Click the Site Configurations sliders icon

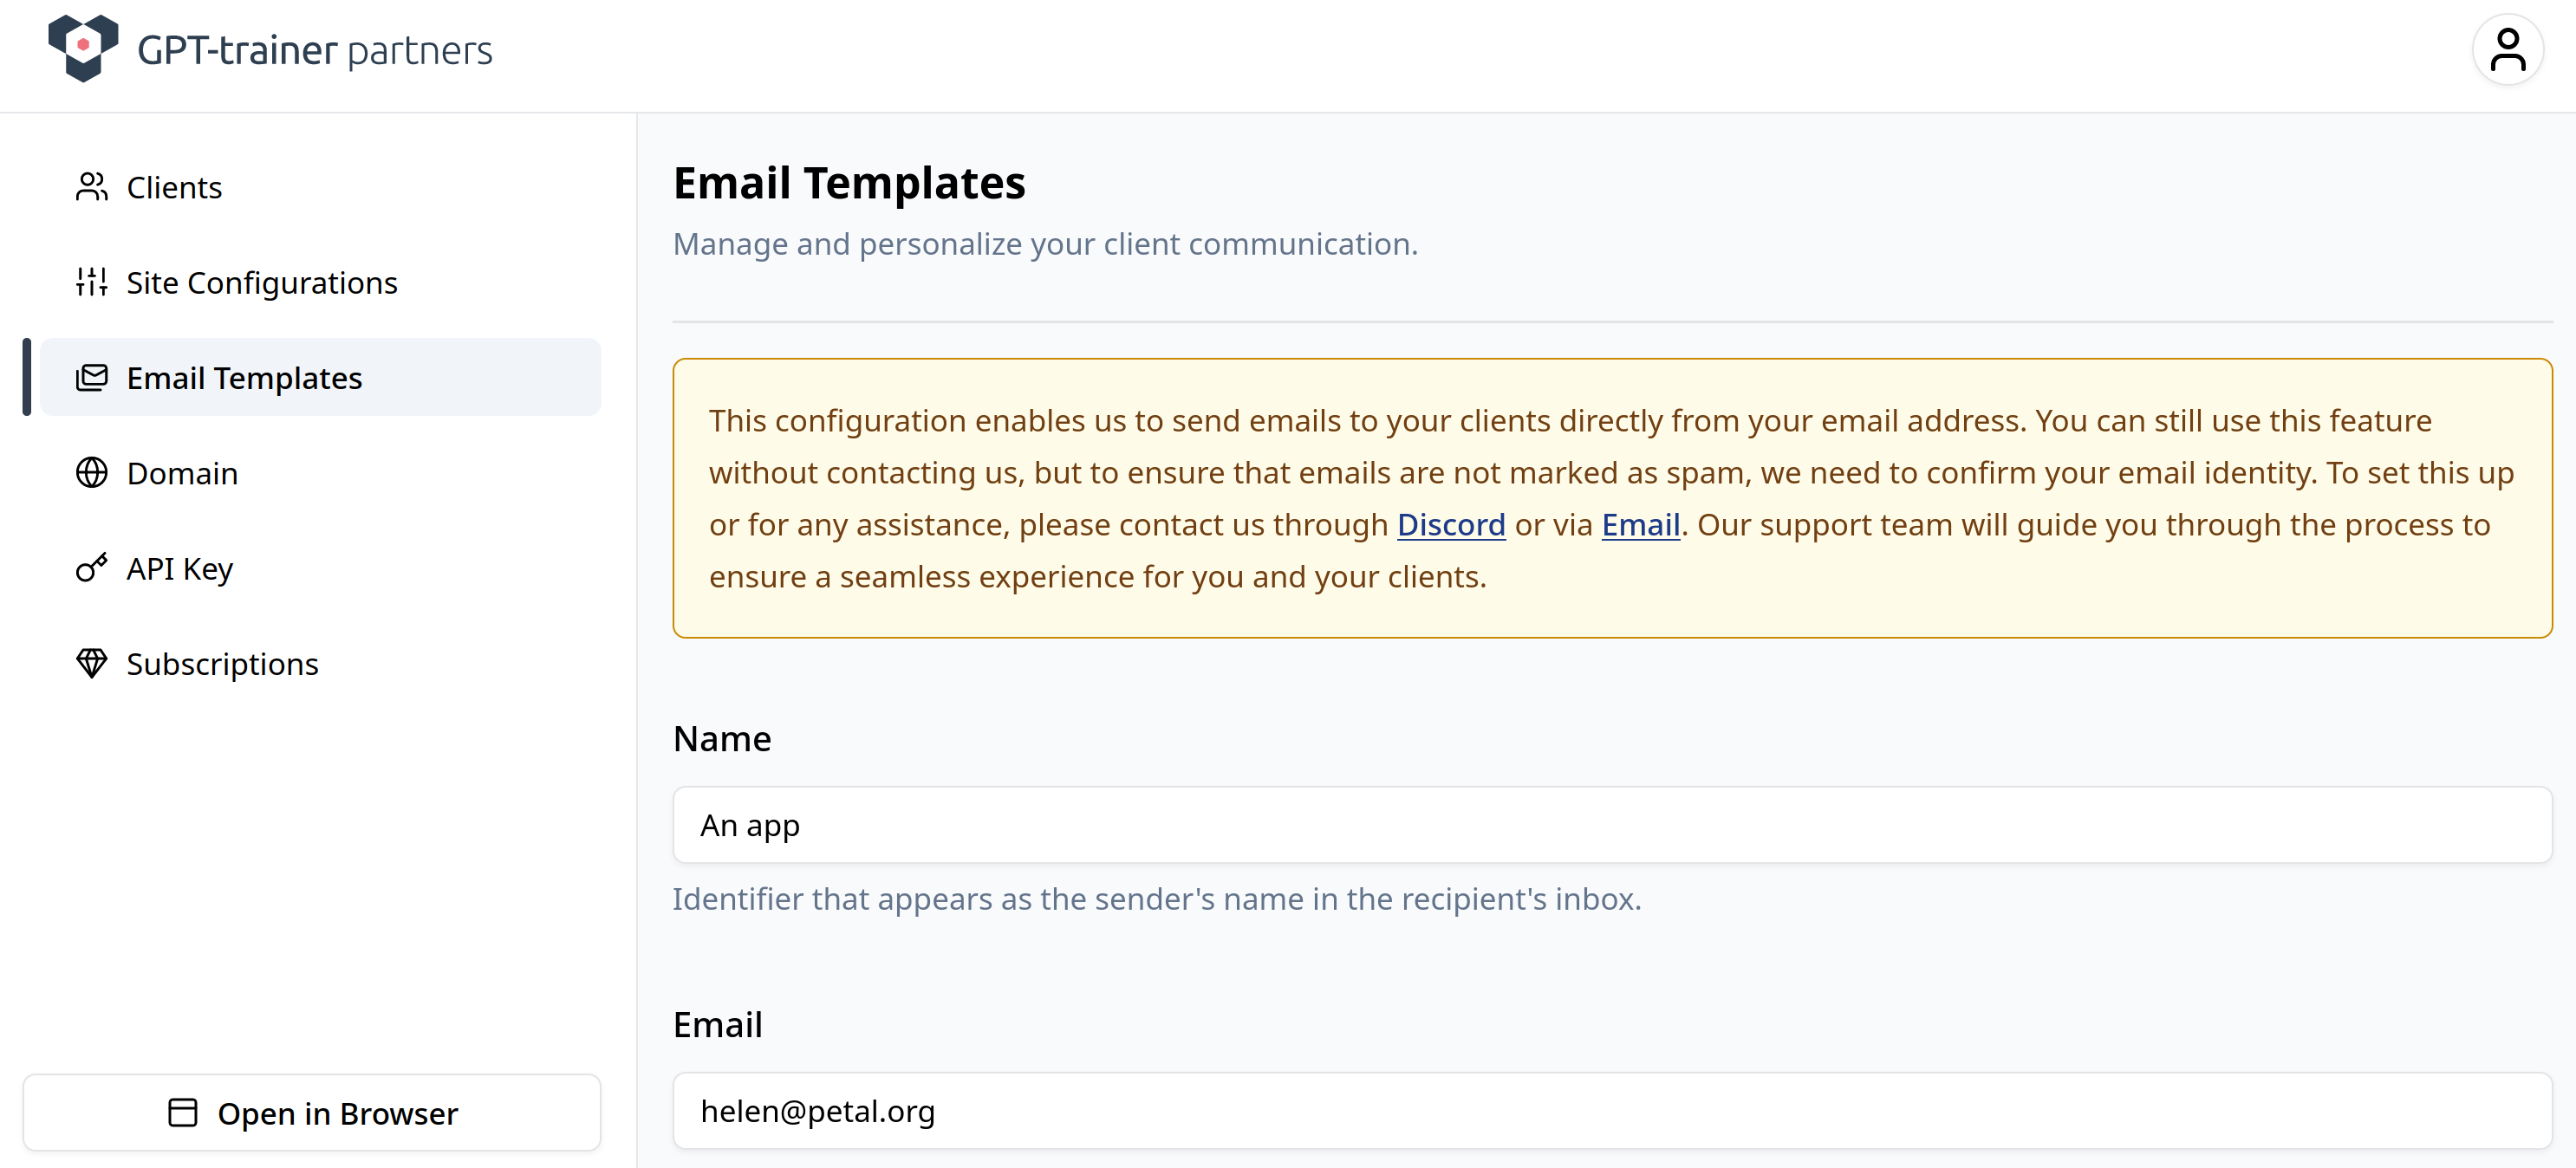(91, 282)
